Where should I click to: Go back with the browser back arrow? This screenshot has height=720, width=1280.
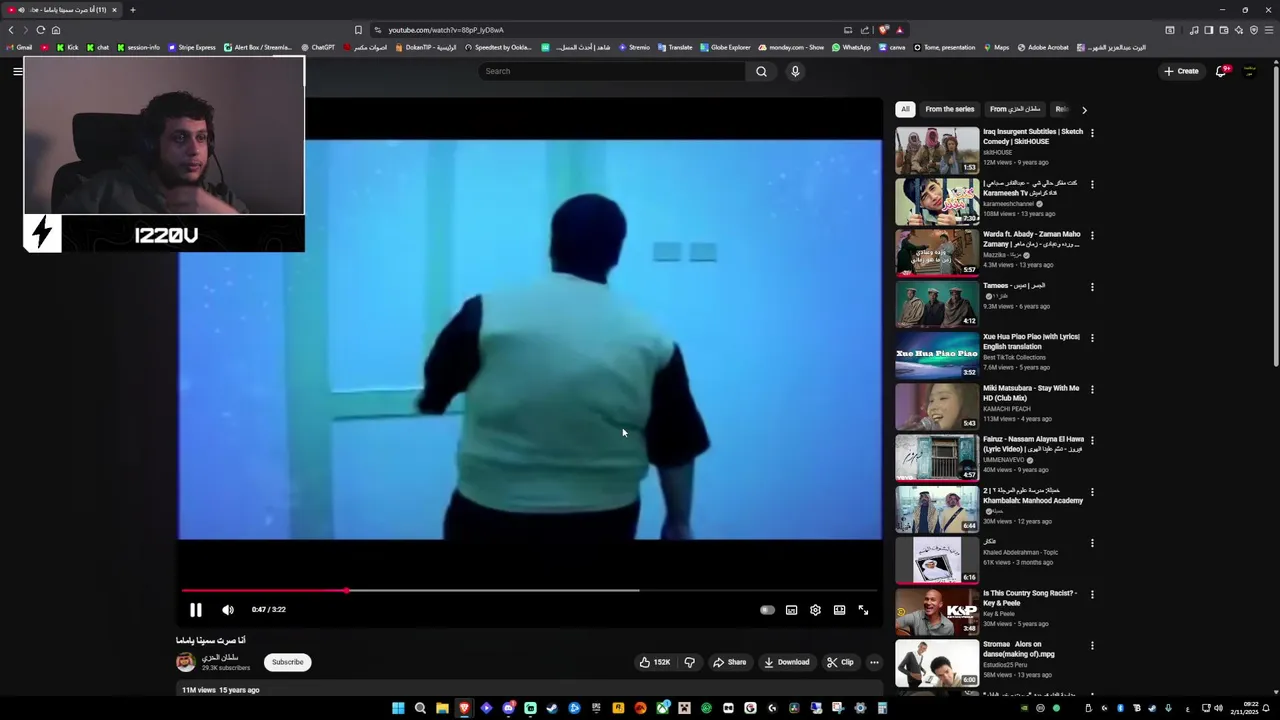pos(11,30)
